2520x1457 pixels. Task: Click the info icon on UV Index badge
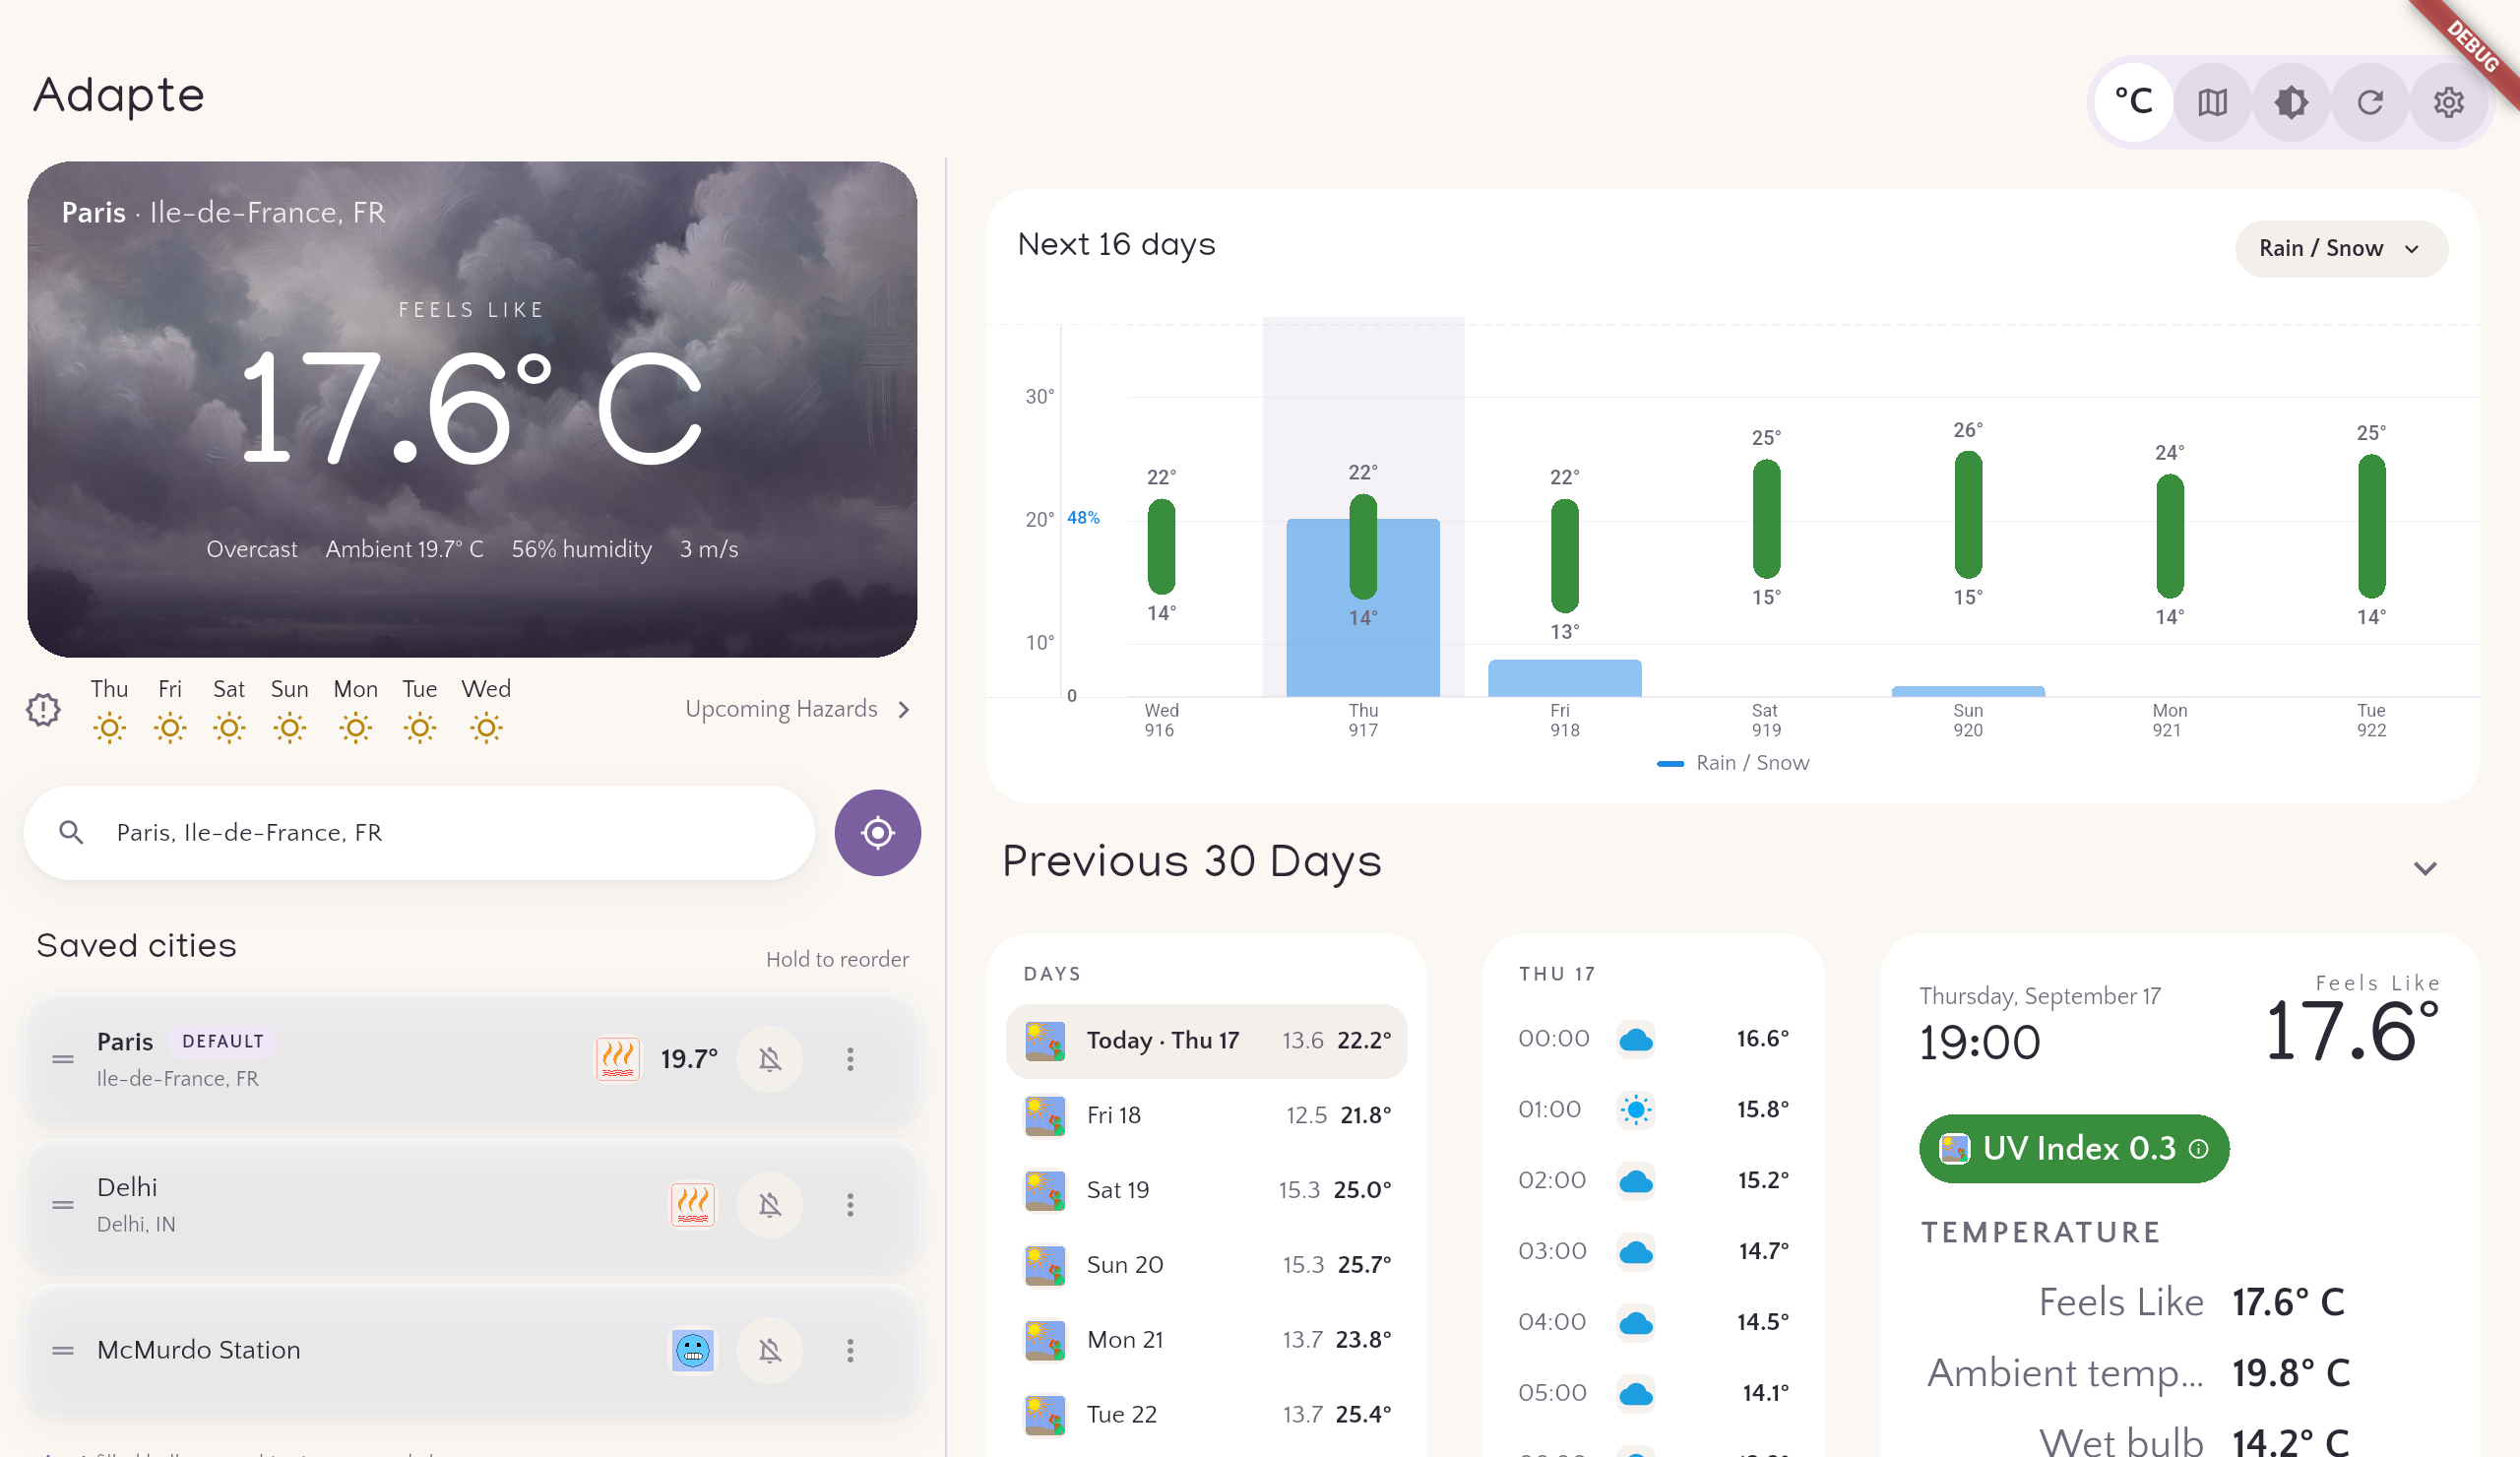(x=2198, y=1149)
